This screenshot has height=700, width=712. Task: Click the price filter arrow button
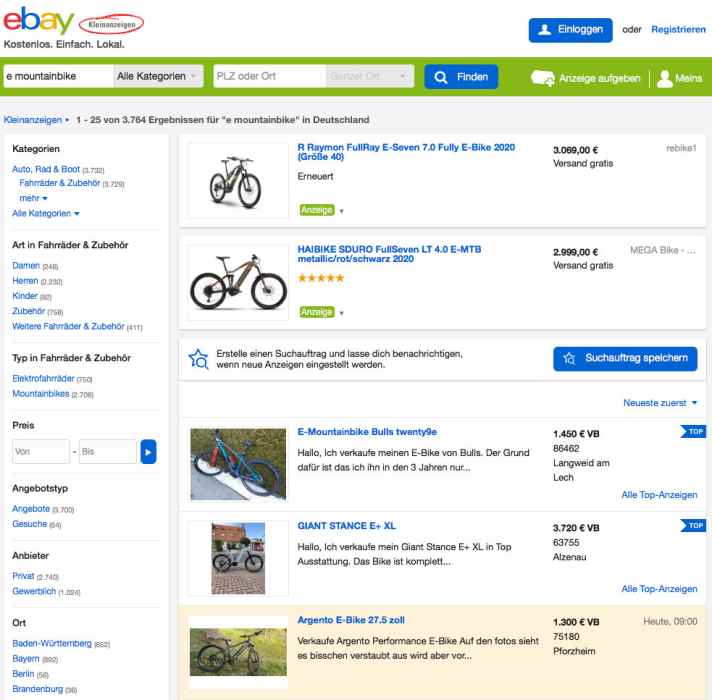coord(148,451)
